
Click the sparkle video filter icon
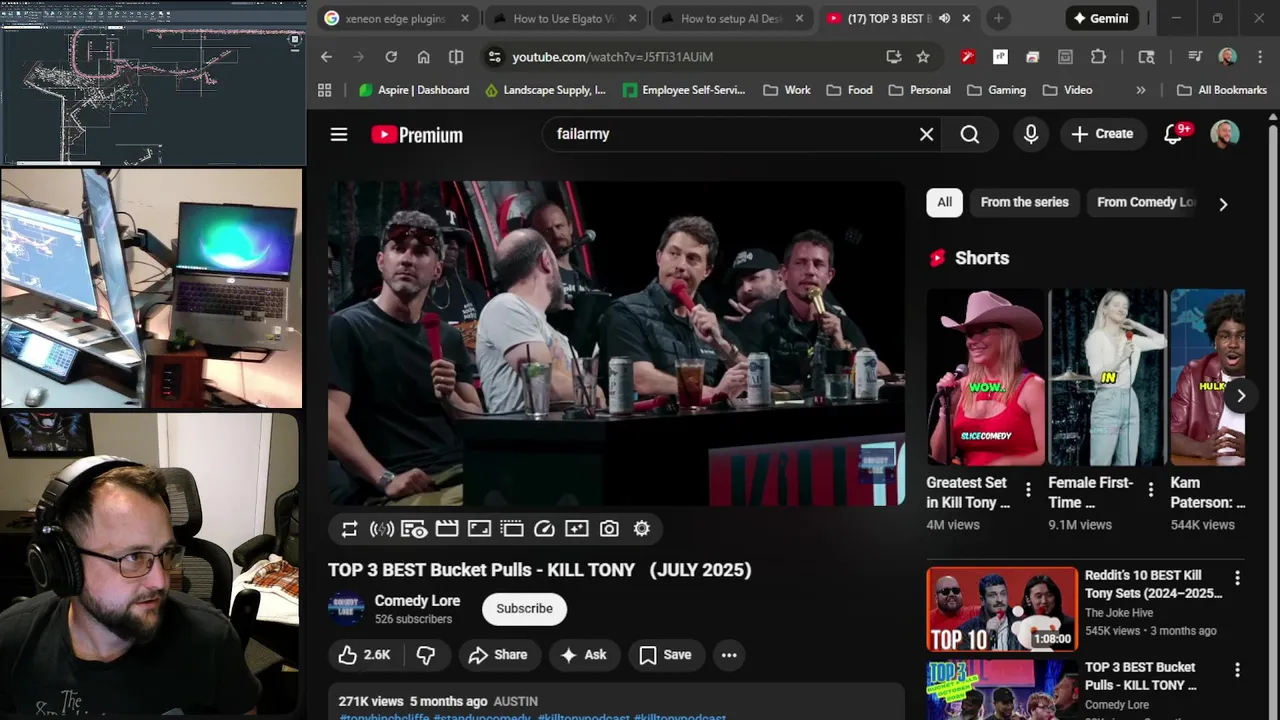[577, 529]
